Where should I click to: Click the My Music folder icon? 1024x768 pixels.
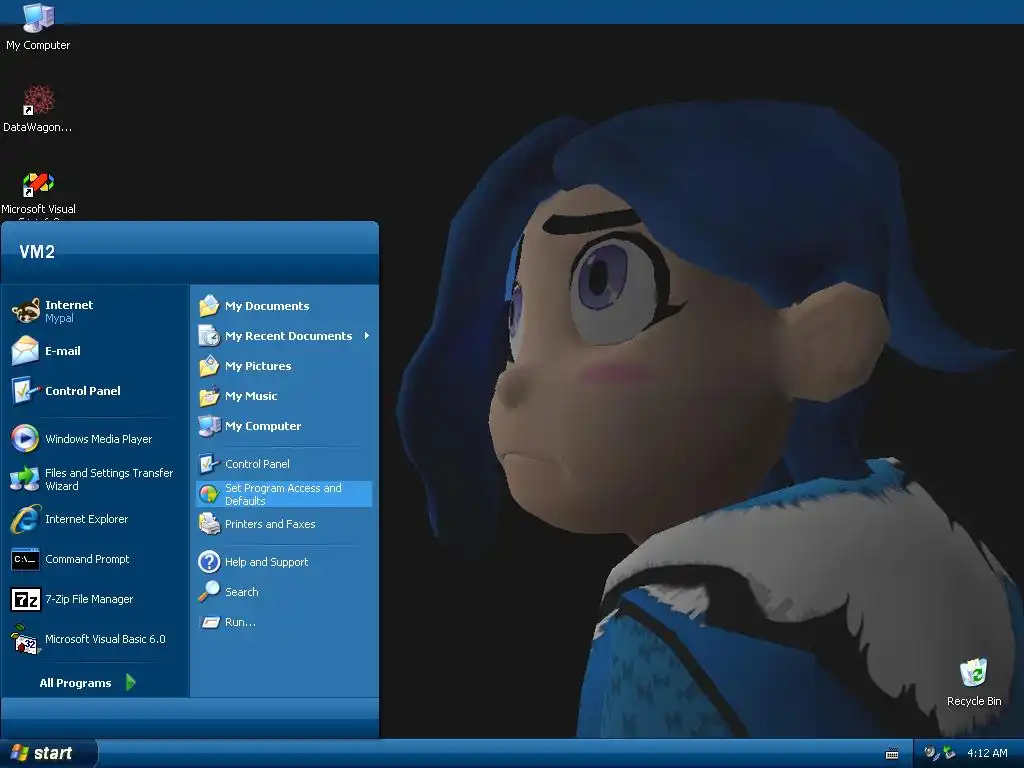(209, 396)
